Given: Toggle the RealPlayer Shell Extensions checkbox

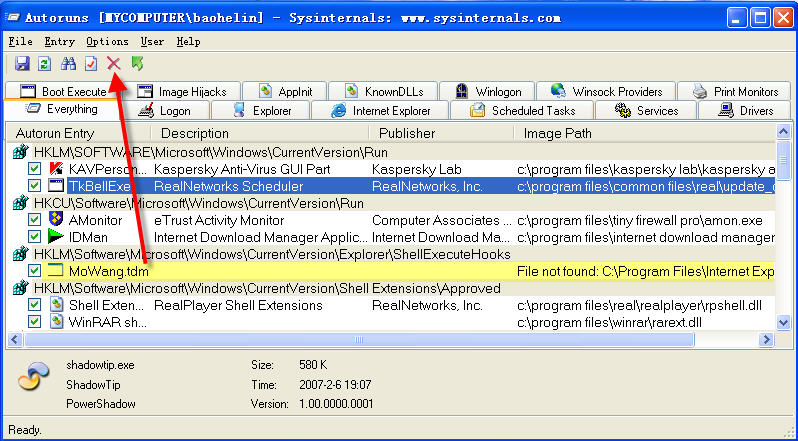Looking at the screenshot, I should tap(35, 305).
